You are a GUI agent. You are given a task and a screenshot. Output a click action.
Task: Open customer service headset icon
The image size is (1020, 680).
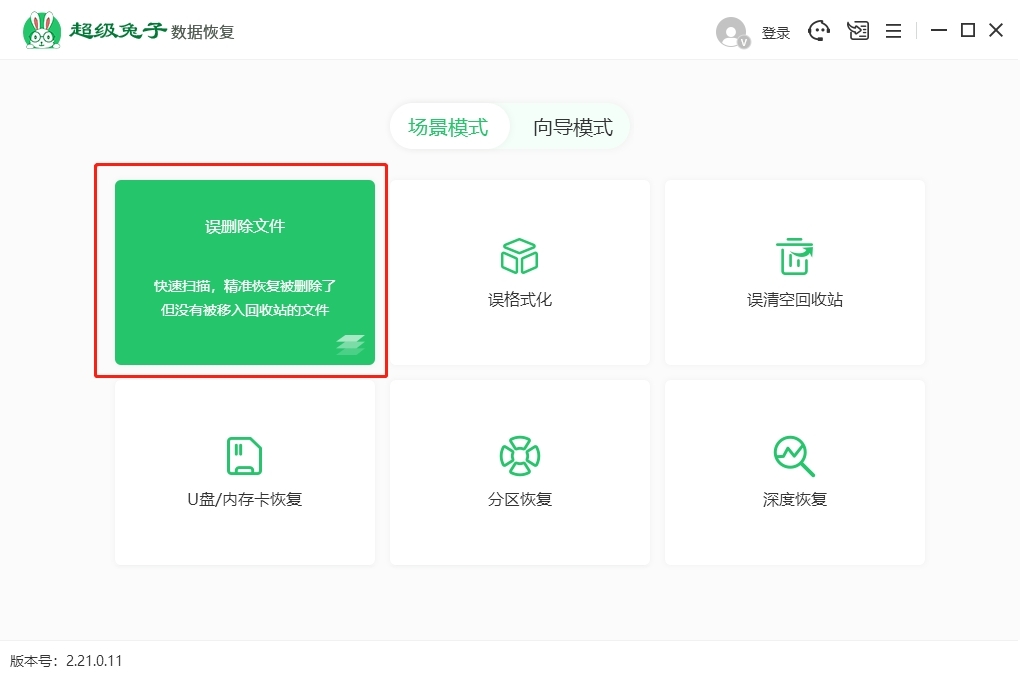point(819,30)
